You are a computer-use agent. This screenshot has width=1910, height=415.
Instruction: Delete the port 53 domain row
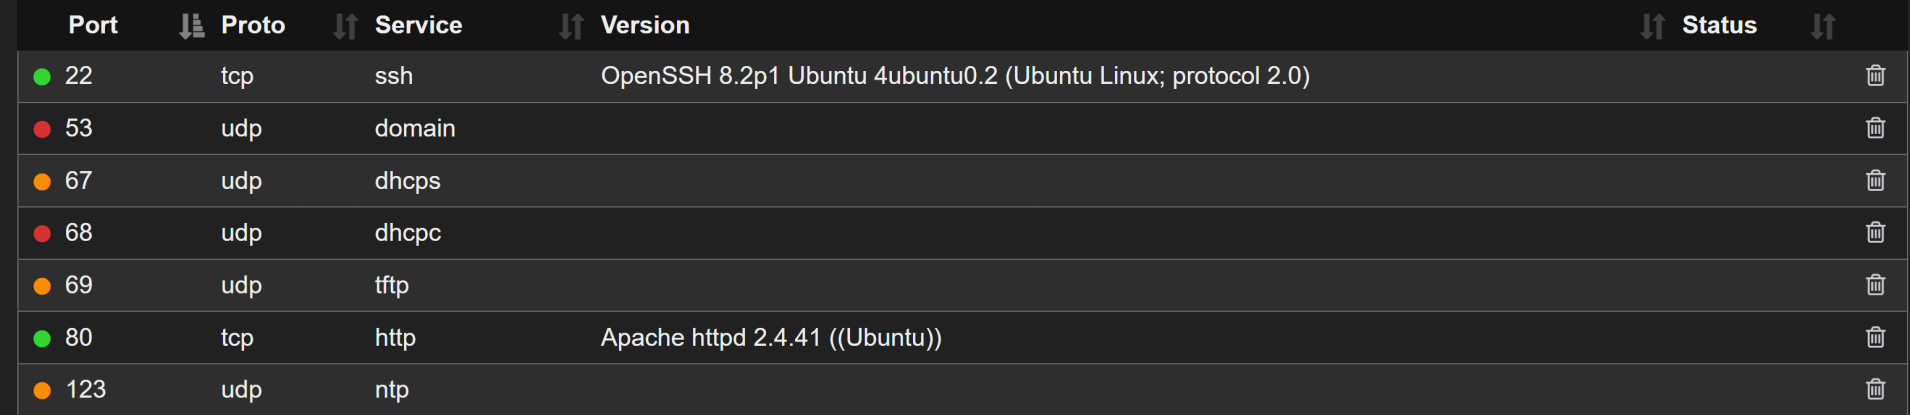coord(1875,128)
